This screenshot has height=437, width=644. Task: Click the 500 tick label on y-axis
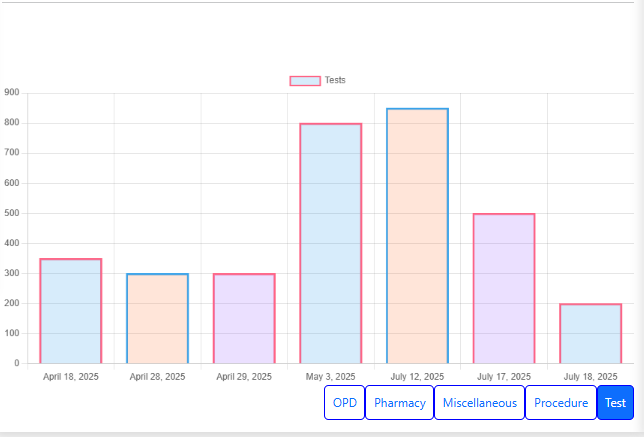pos(12,213)
